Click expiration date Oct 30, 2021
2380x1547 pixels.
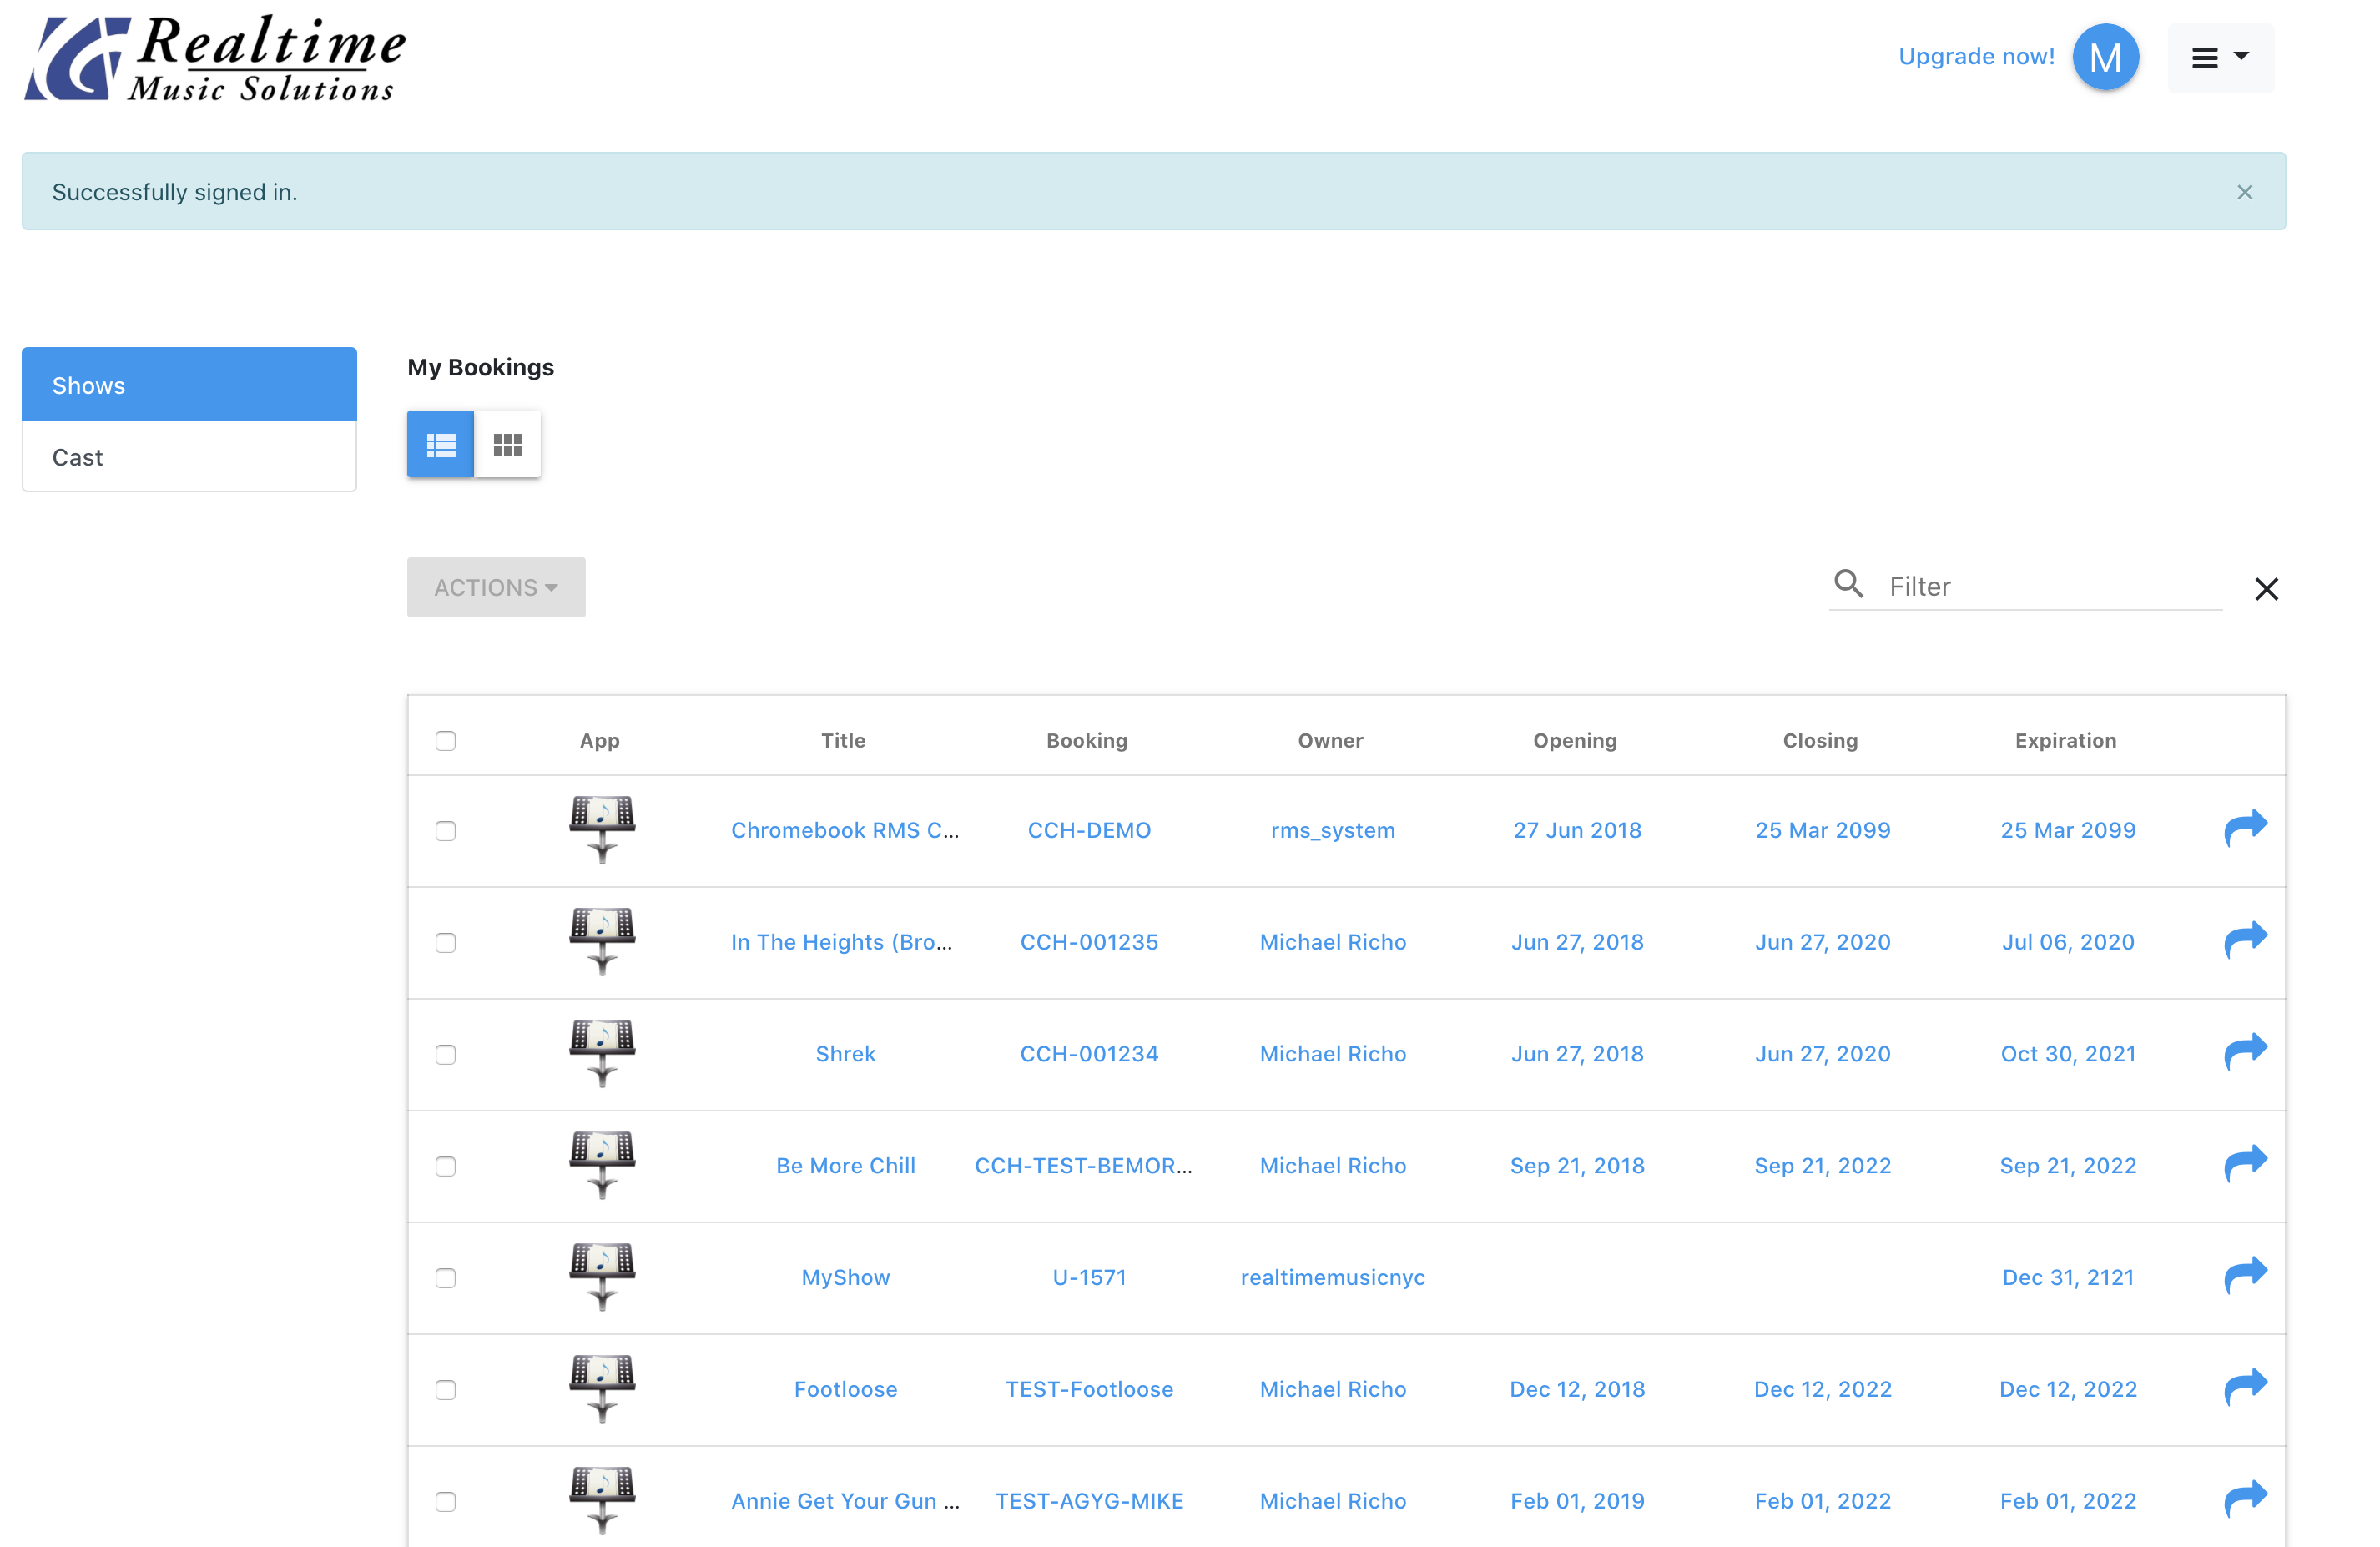(2068, 1054)
